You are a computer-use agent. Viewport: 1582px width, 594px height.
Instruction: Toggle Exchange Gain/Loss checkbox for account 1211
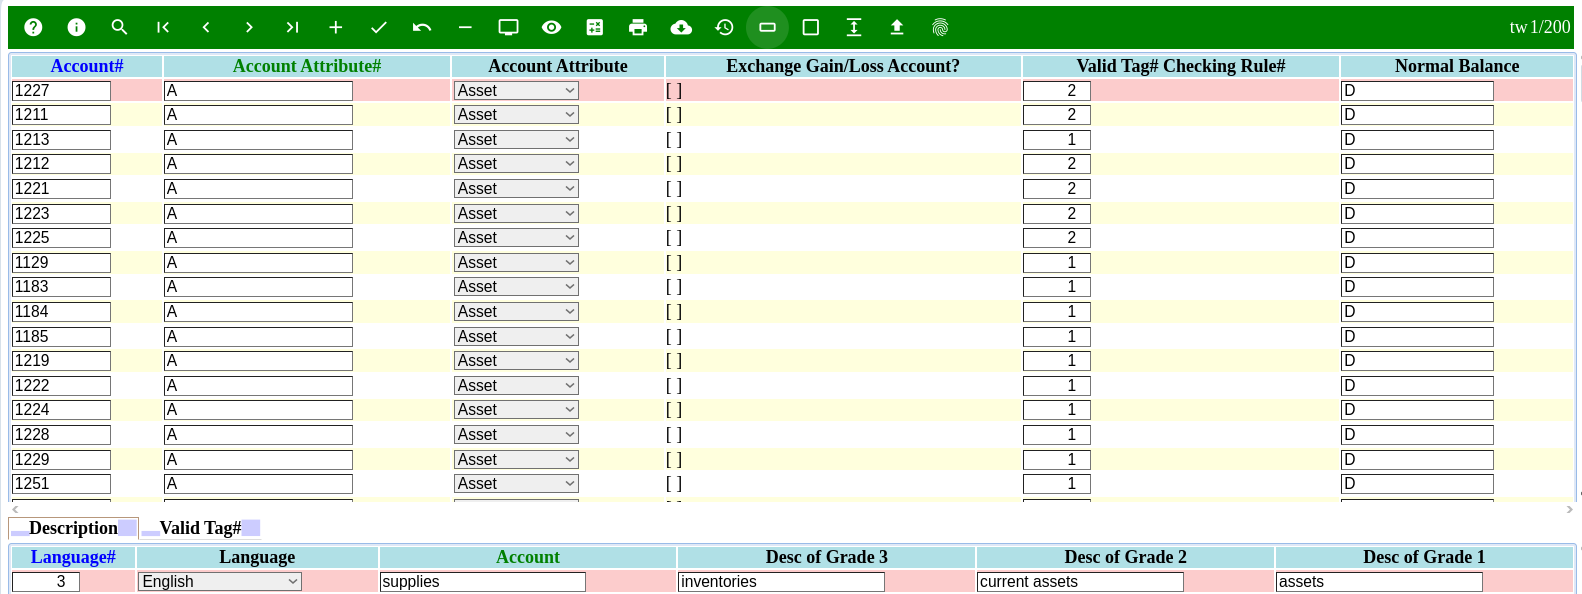(674, 115)
